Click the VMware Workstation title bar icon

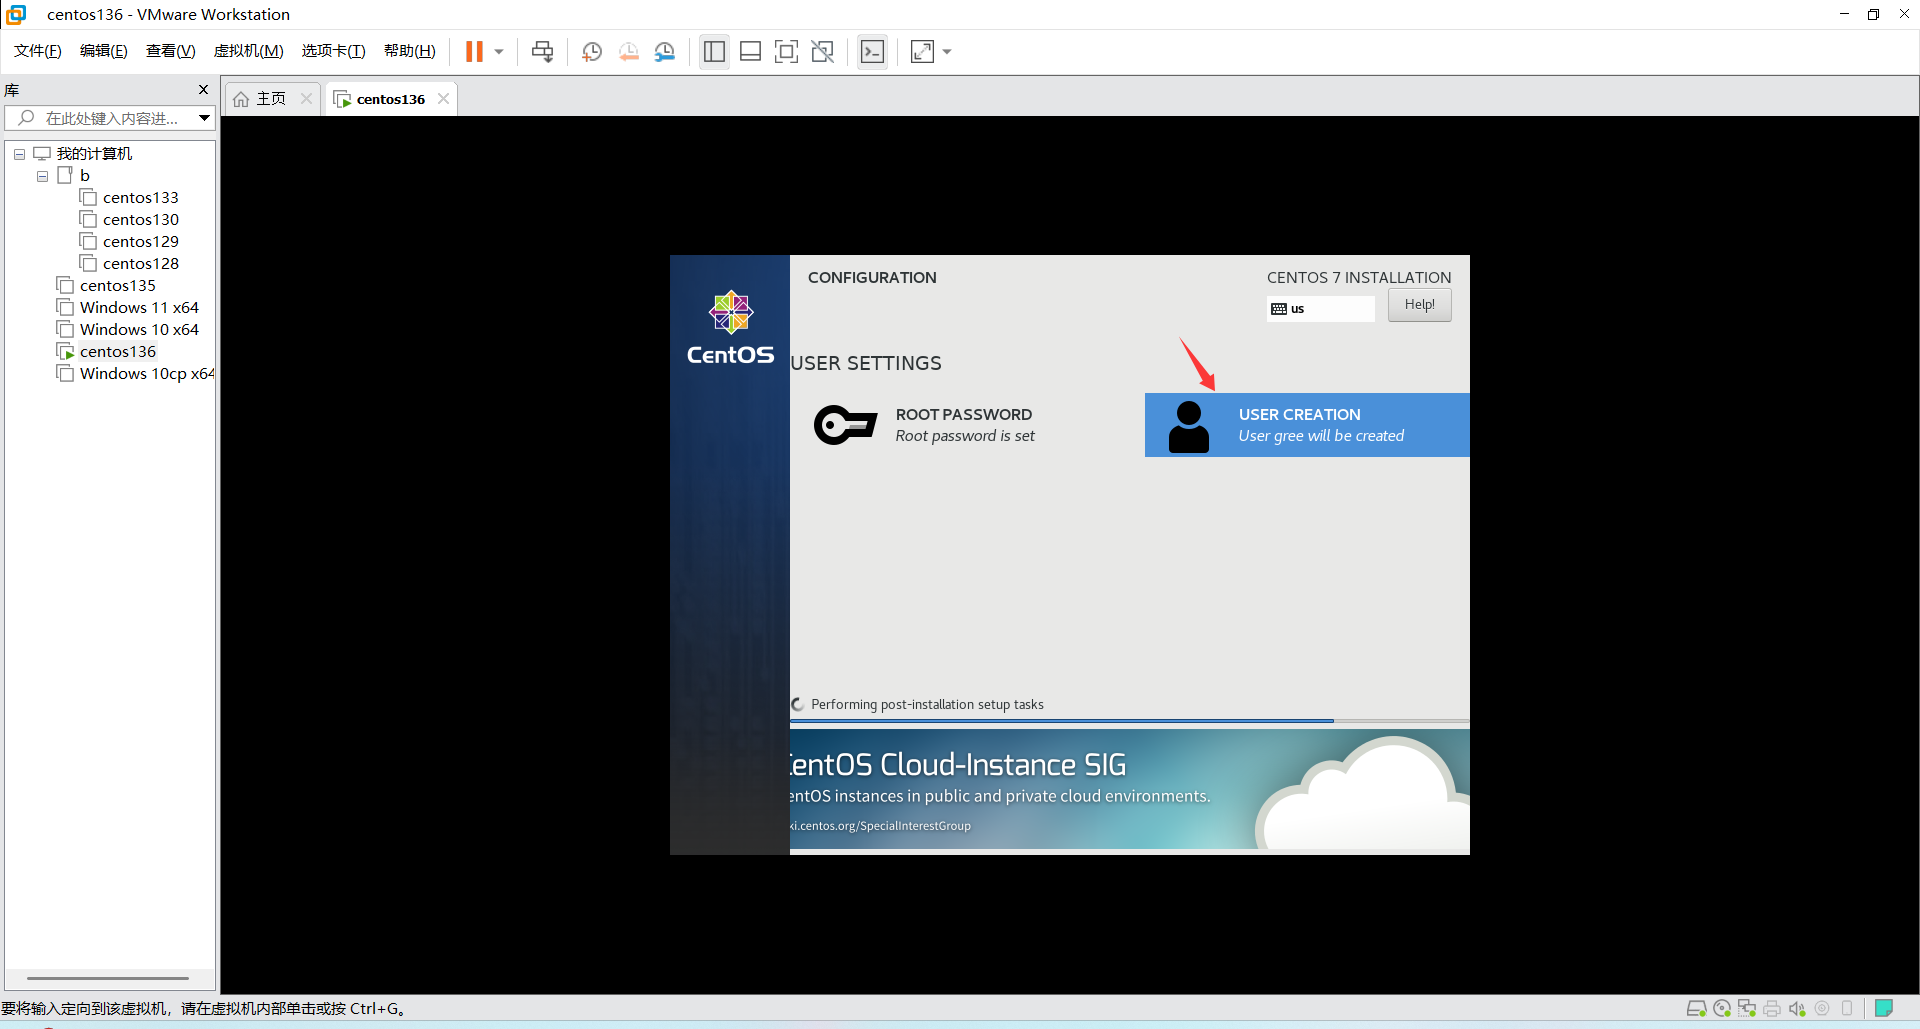pos(16,14)
